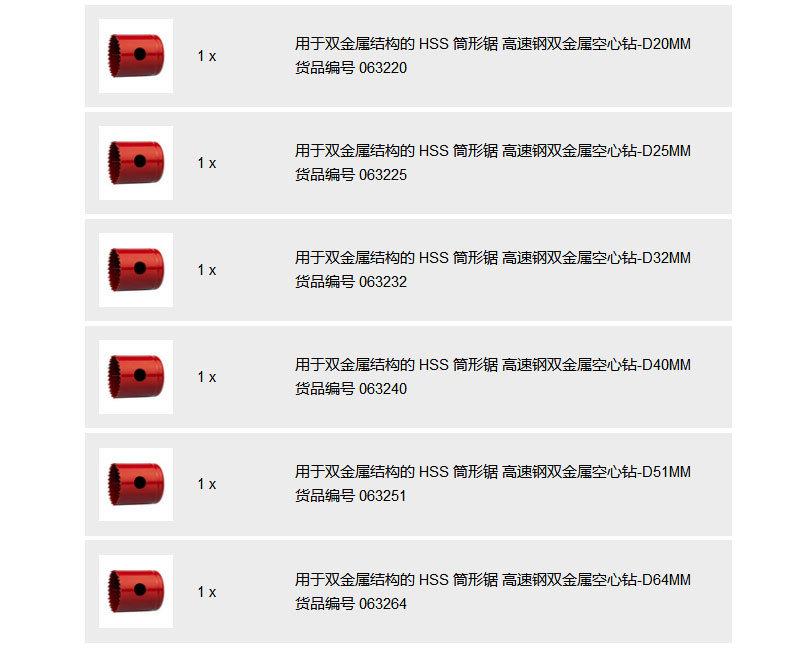Open the HSS 筒形锯 D32MM product title
The image size is (800, 650).
click(493, 258)
